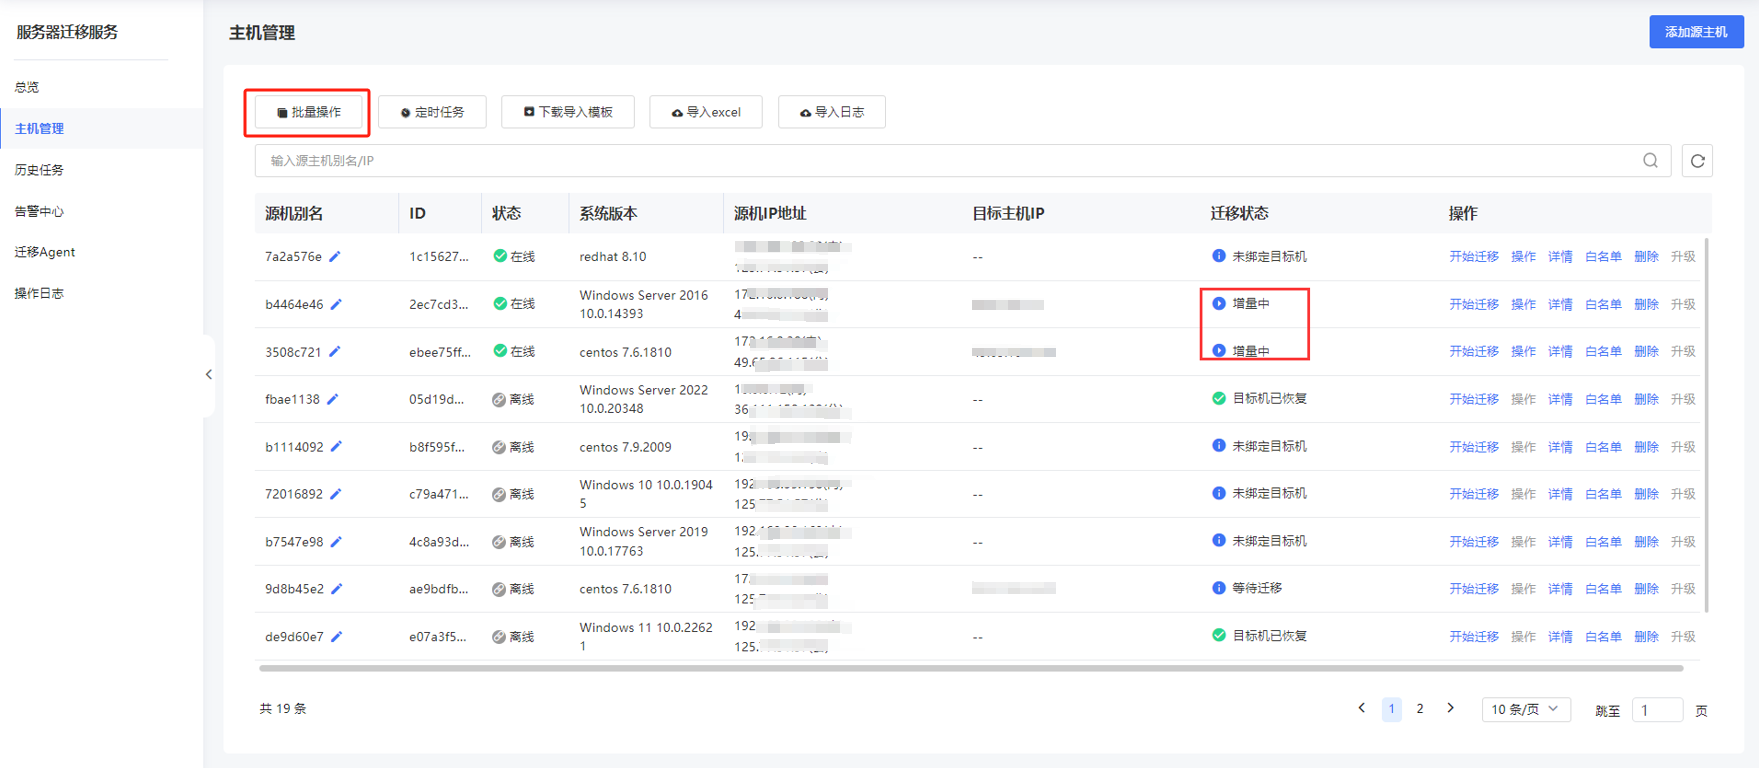Edit alias pencil icon for 7a2a576e
The image size is (1759, 768).
(x=335, y=257)
